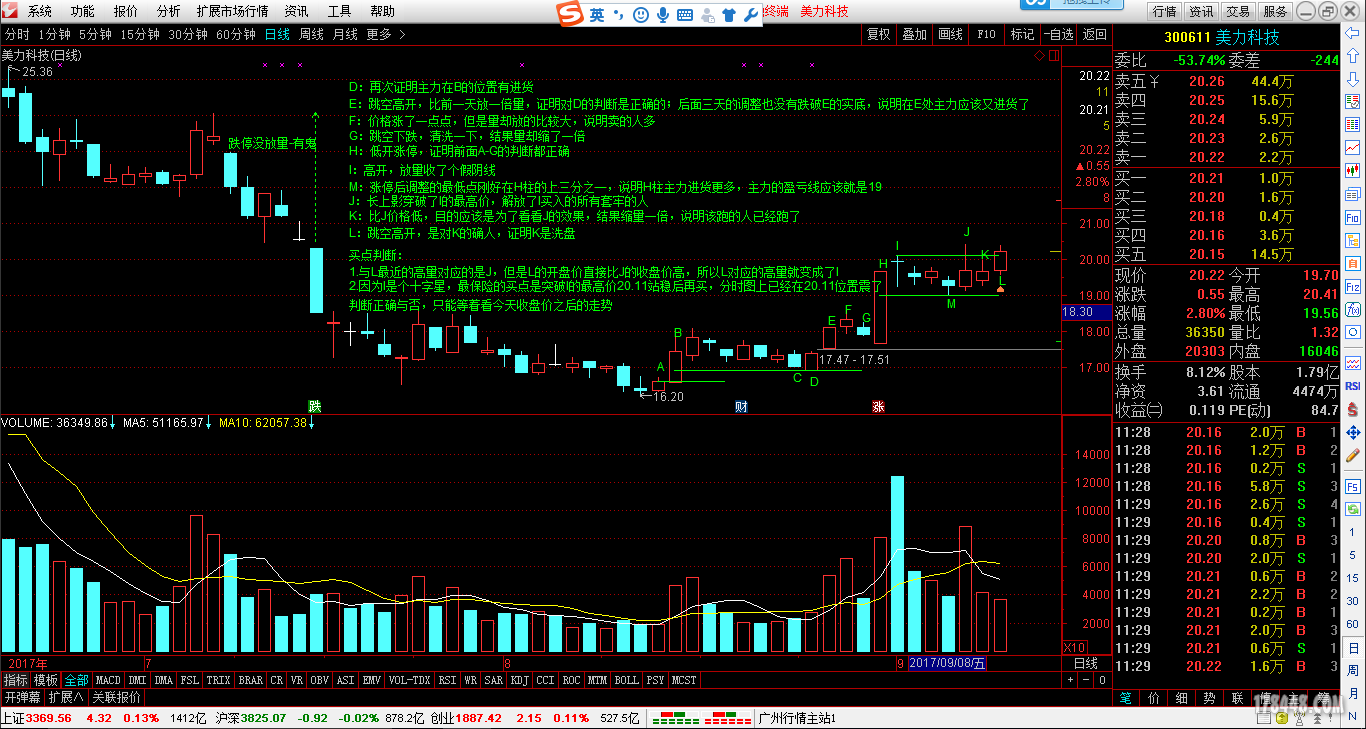This screenshot has height=729, width=1366.
Task: Click the 交易 button at top right
Action: point(1238,11)
